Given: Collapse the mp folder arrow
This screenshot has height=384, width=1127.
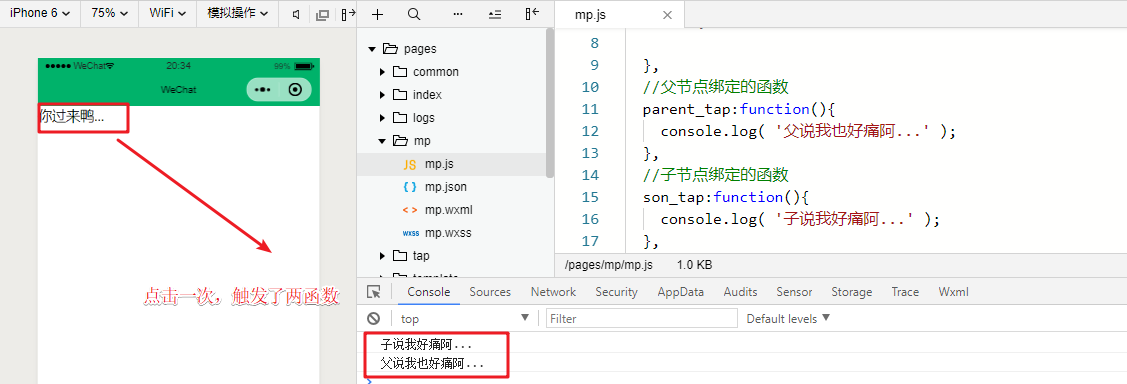Looking at the screenshot, I should pos(383,141).
